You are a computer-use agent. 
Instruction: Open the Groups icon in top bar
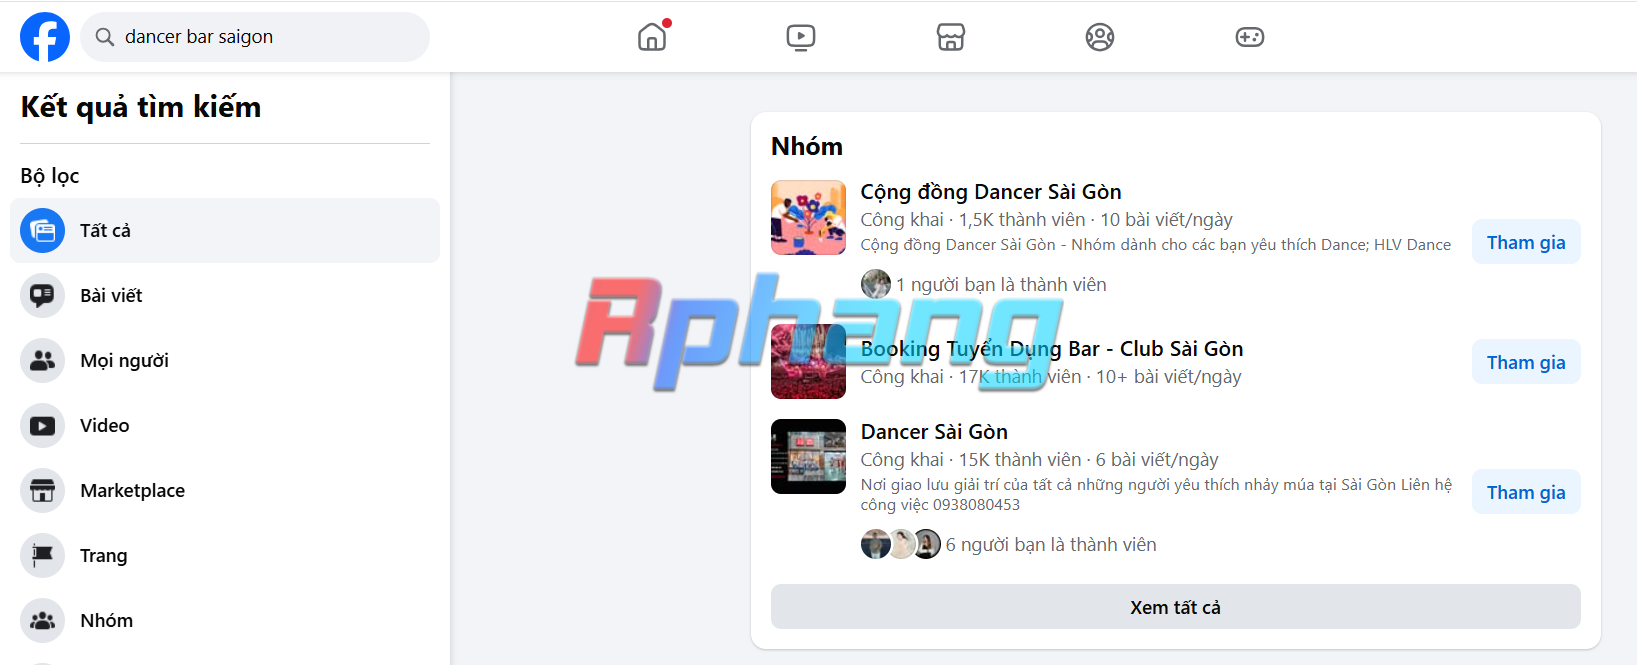(1100, 37)
